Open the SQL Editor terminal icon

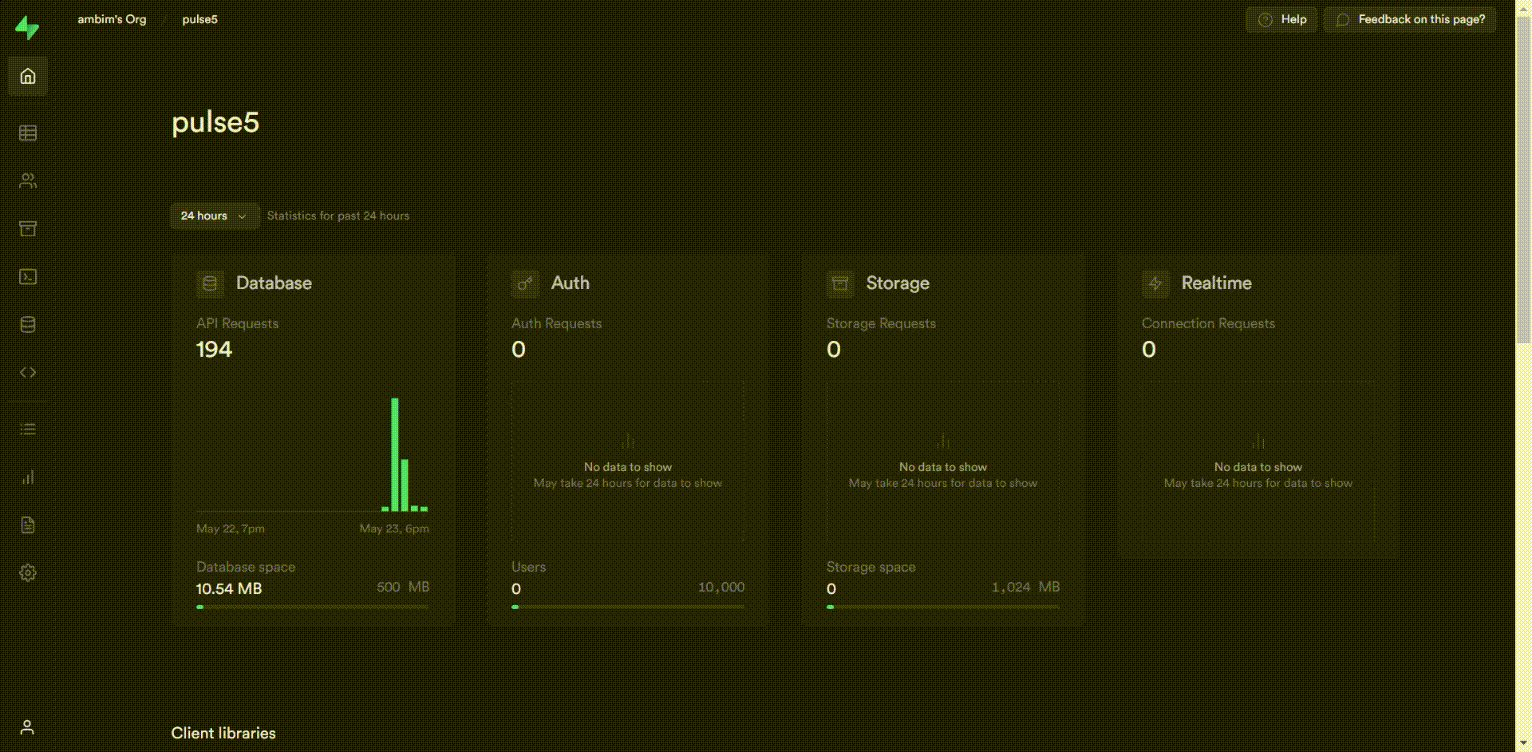click(x=28, y=277)
